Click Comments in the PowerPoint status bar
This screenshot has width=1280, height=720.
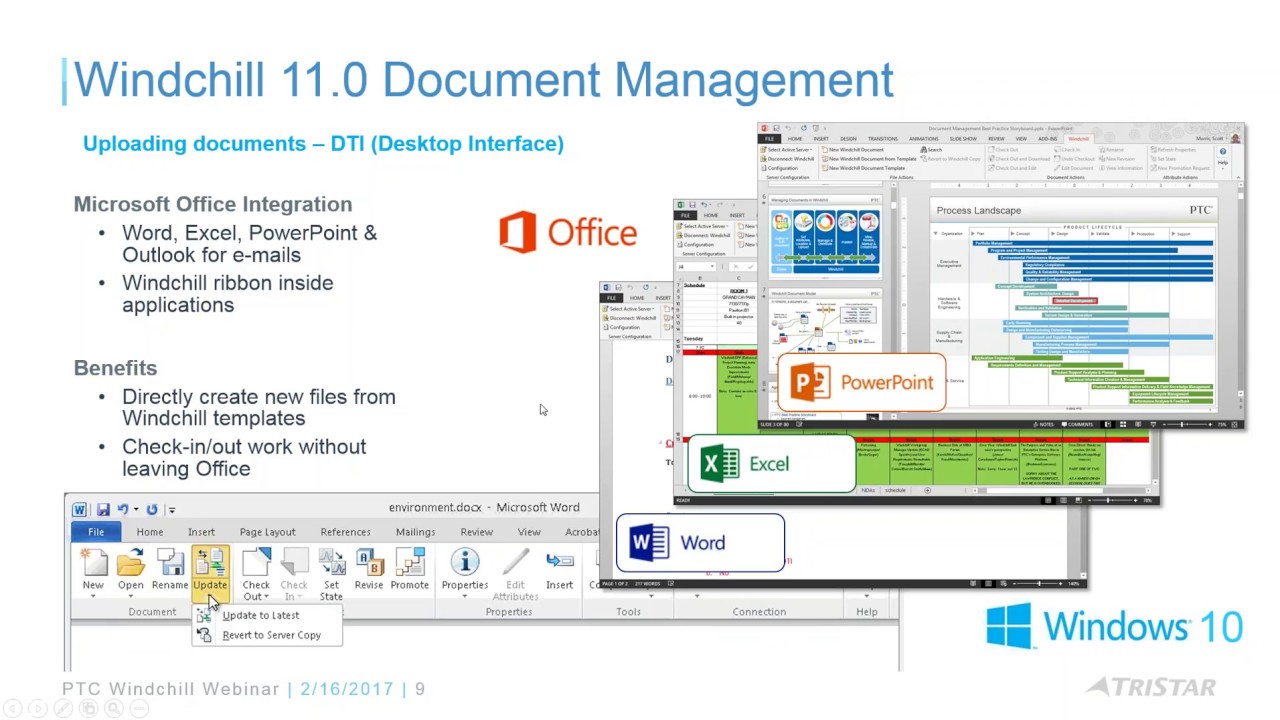(1077, 425)
